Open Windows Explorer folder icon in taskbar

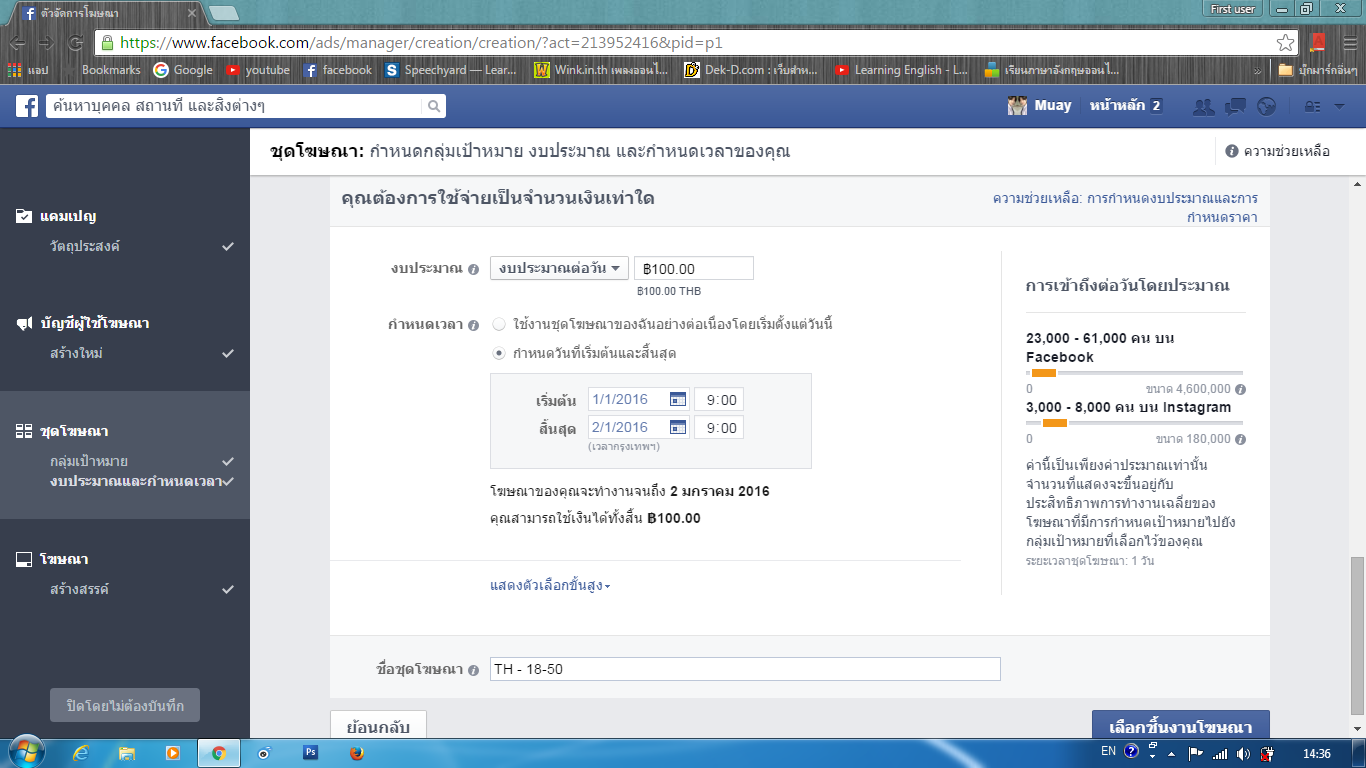(127, 753)
